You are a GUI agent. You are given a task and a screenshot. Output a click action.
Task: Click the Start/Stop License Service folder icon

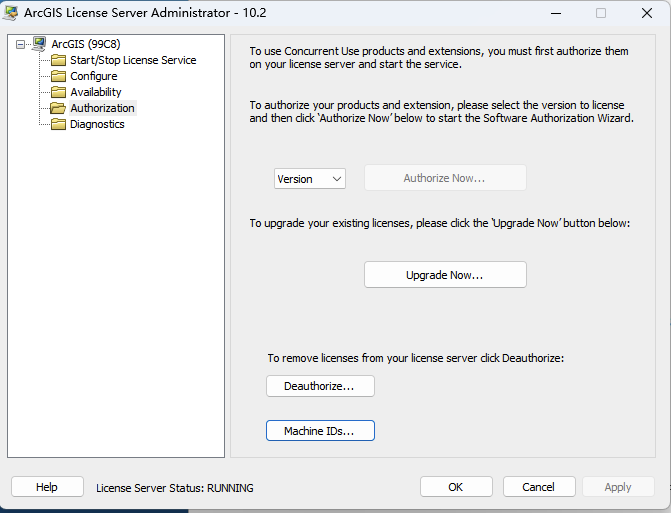pyautogui.click(x=58, y=60)
